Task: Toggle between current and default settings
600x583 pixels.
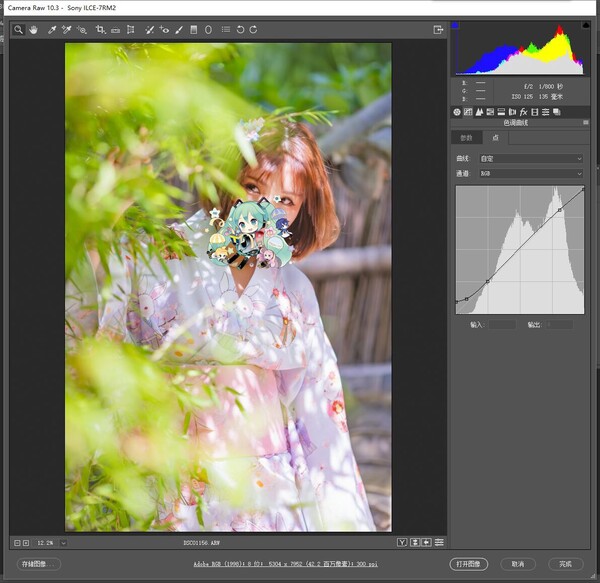Action: tap(439, 542)
